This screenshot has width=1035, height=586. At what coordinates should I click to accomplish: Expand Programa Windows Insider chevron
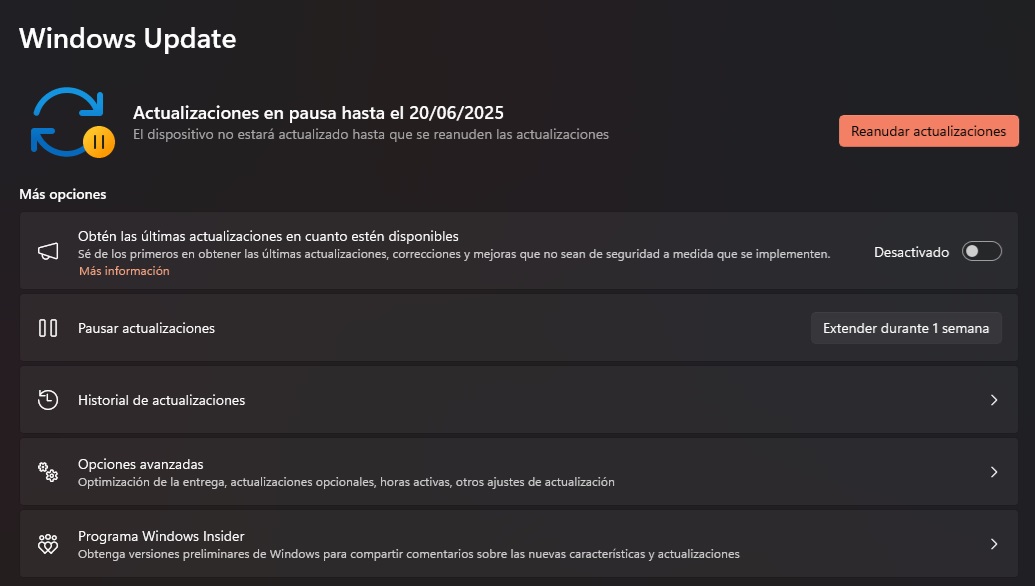[x=994, y=544]
